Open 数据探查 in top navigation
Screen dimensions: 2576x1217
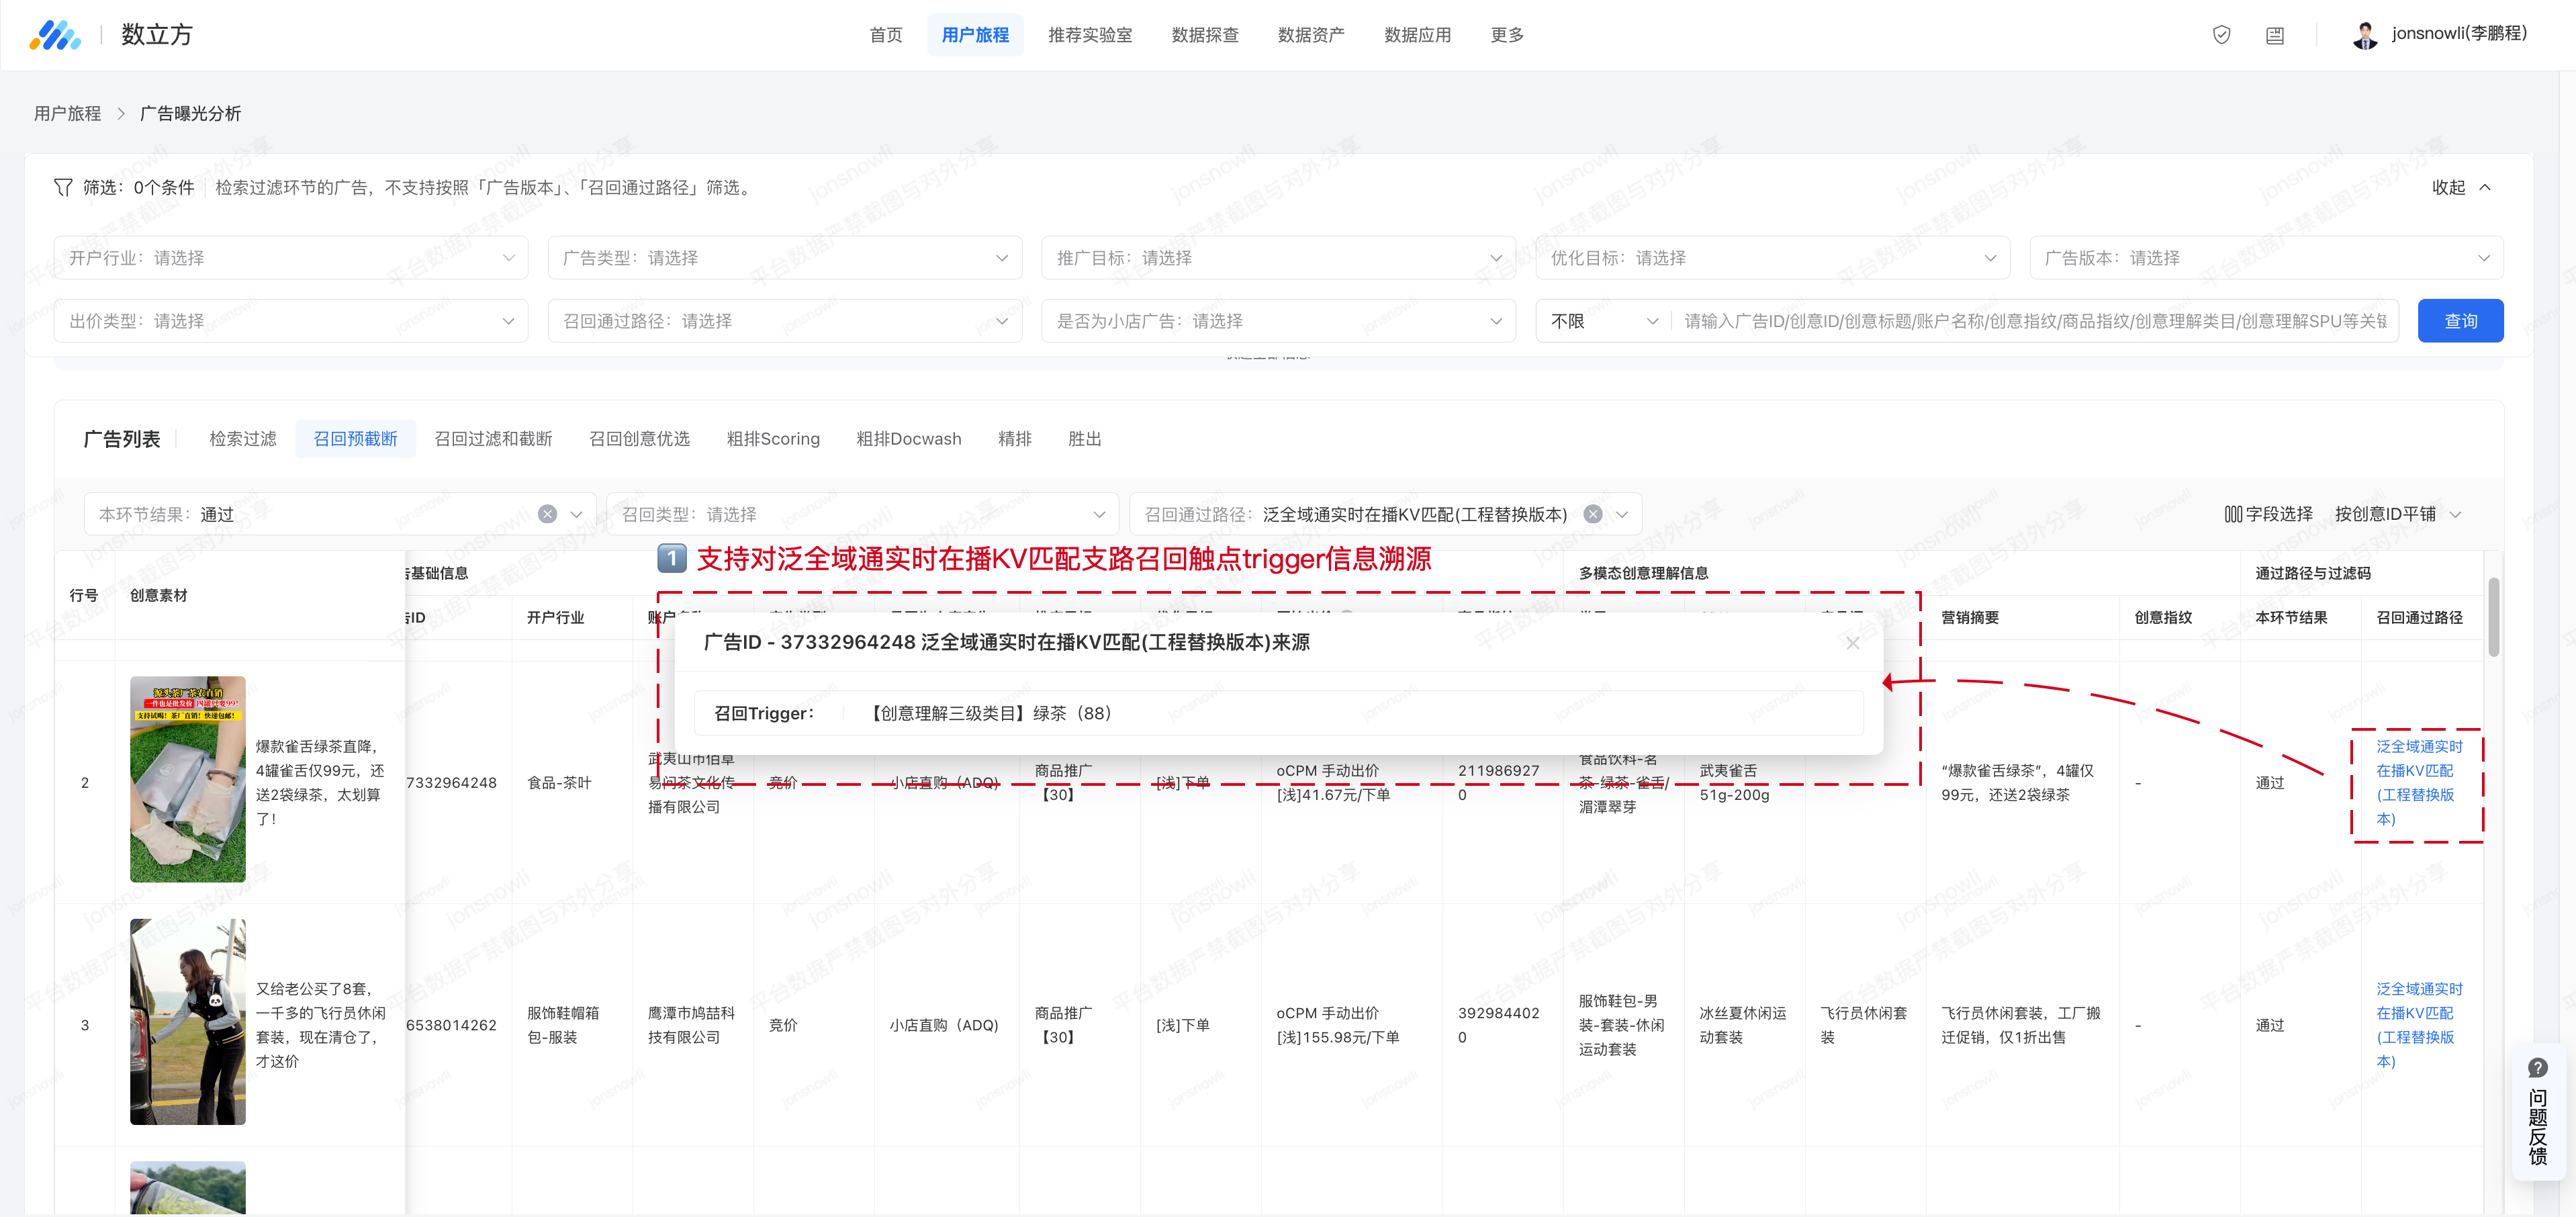tap(1204, 35)
